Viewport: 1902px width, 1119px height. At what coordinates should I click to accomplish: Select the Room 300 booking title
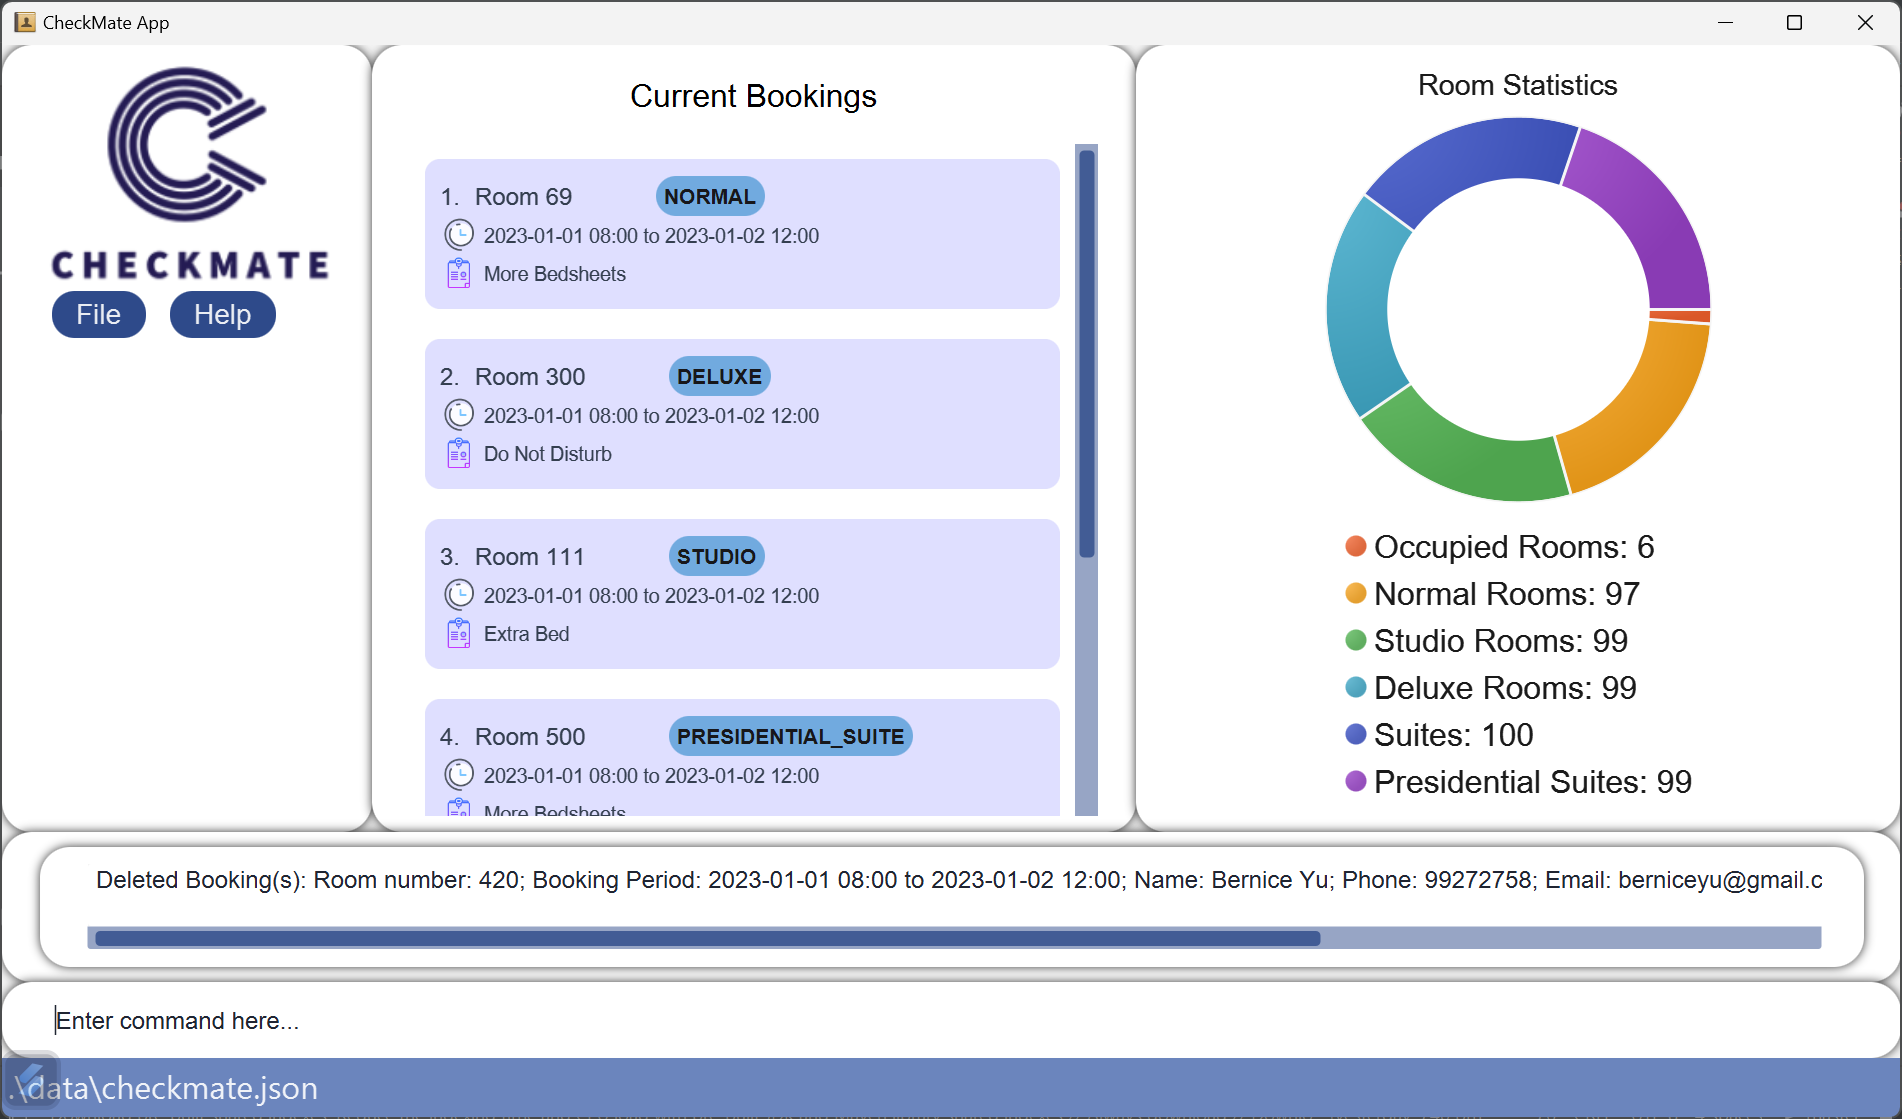point(530,377)
